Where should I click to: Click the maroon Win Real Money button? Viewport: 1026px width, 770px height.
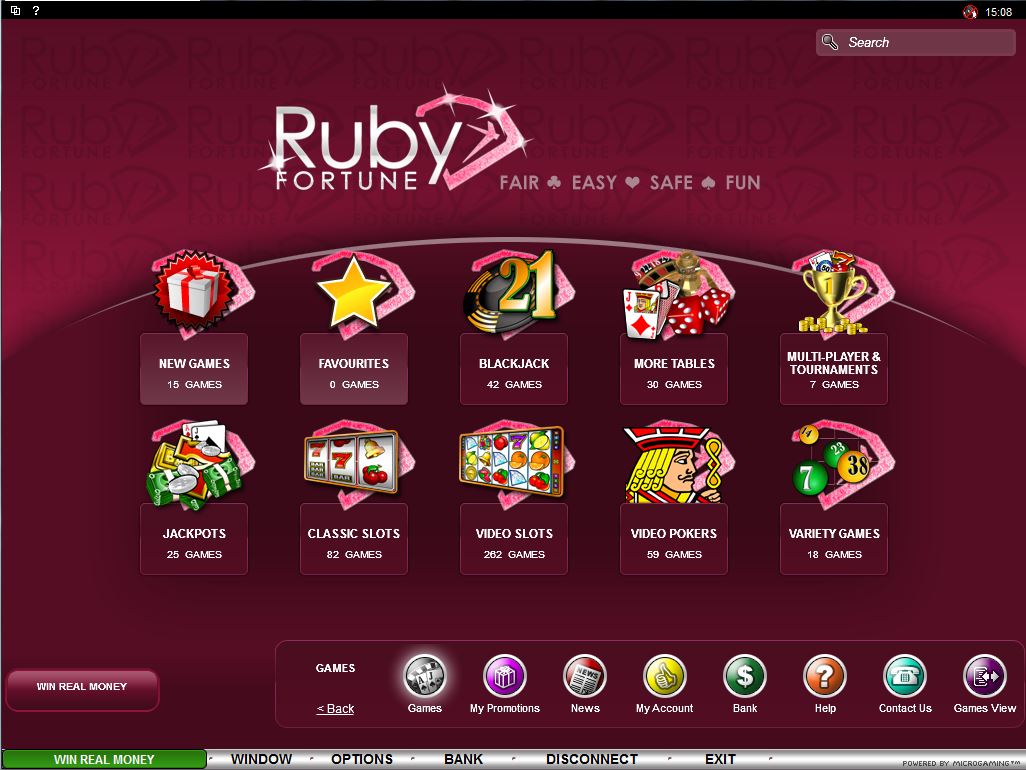[x=82, y=689]
